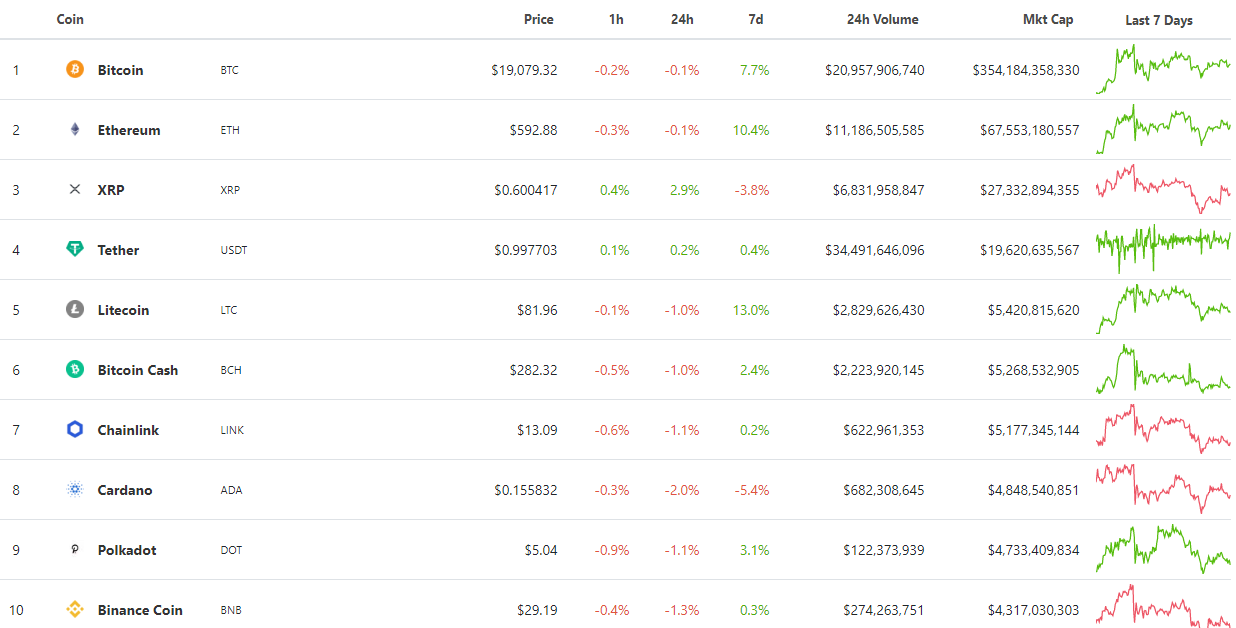This screenshot has height=628, width=1236.
Task: Click the Bitcoin Cash green logo icon
Action: (x=75, y=370)
